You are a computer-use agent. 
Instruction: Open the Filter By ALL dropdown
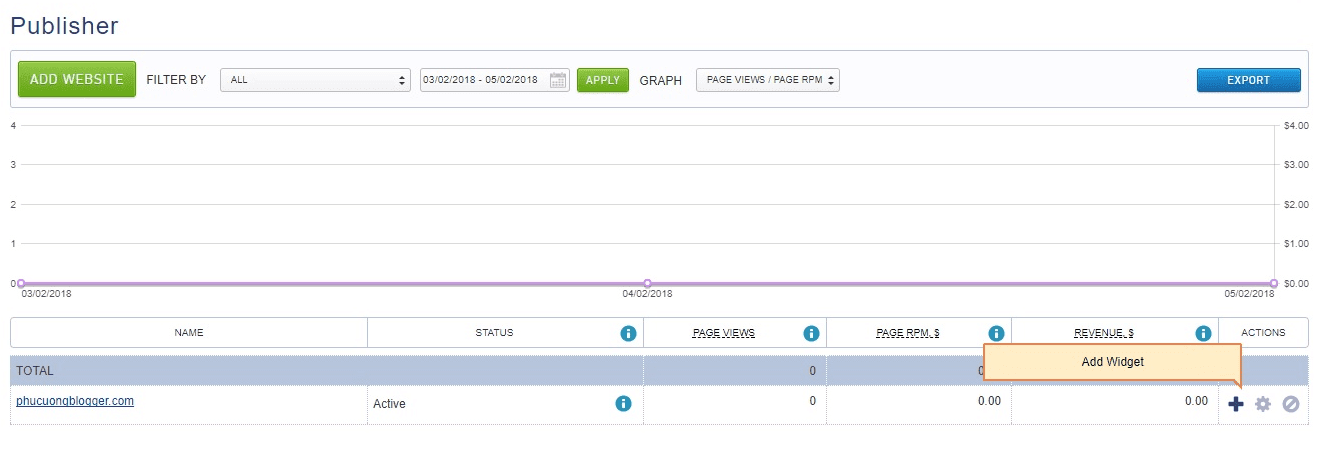pyautogui.click(x=315, y=80)
